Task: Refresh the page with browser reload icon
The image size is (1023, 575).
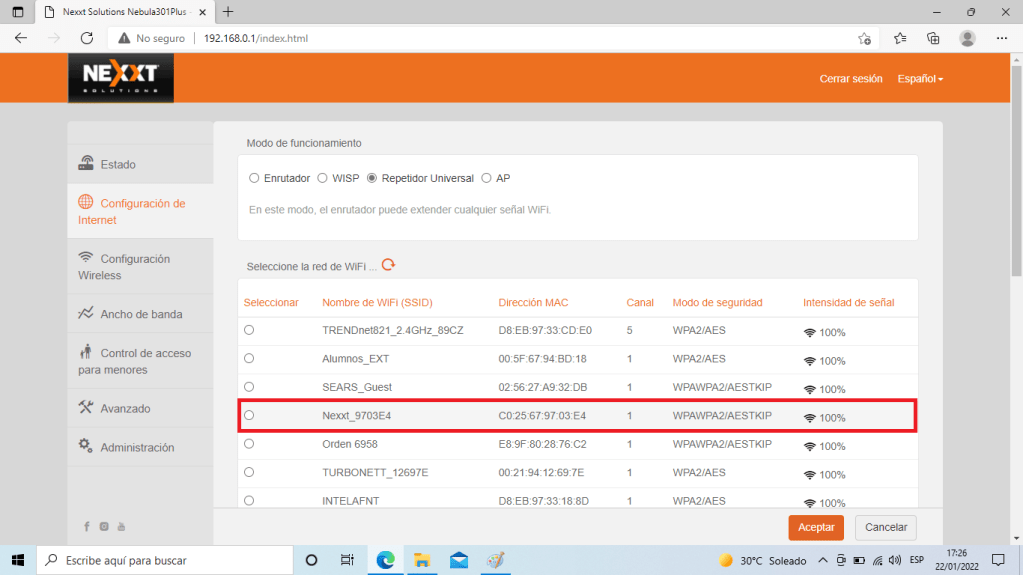Action: pos(87,38)
